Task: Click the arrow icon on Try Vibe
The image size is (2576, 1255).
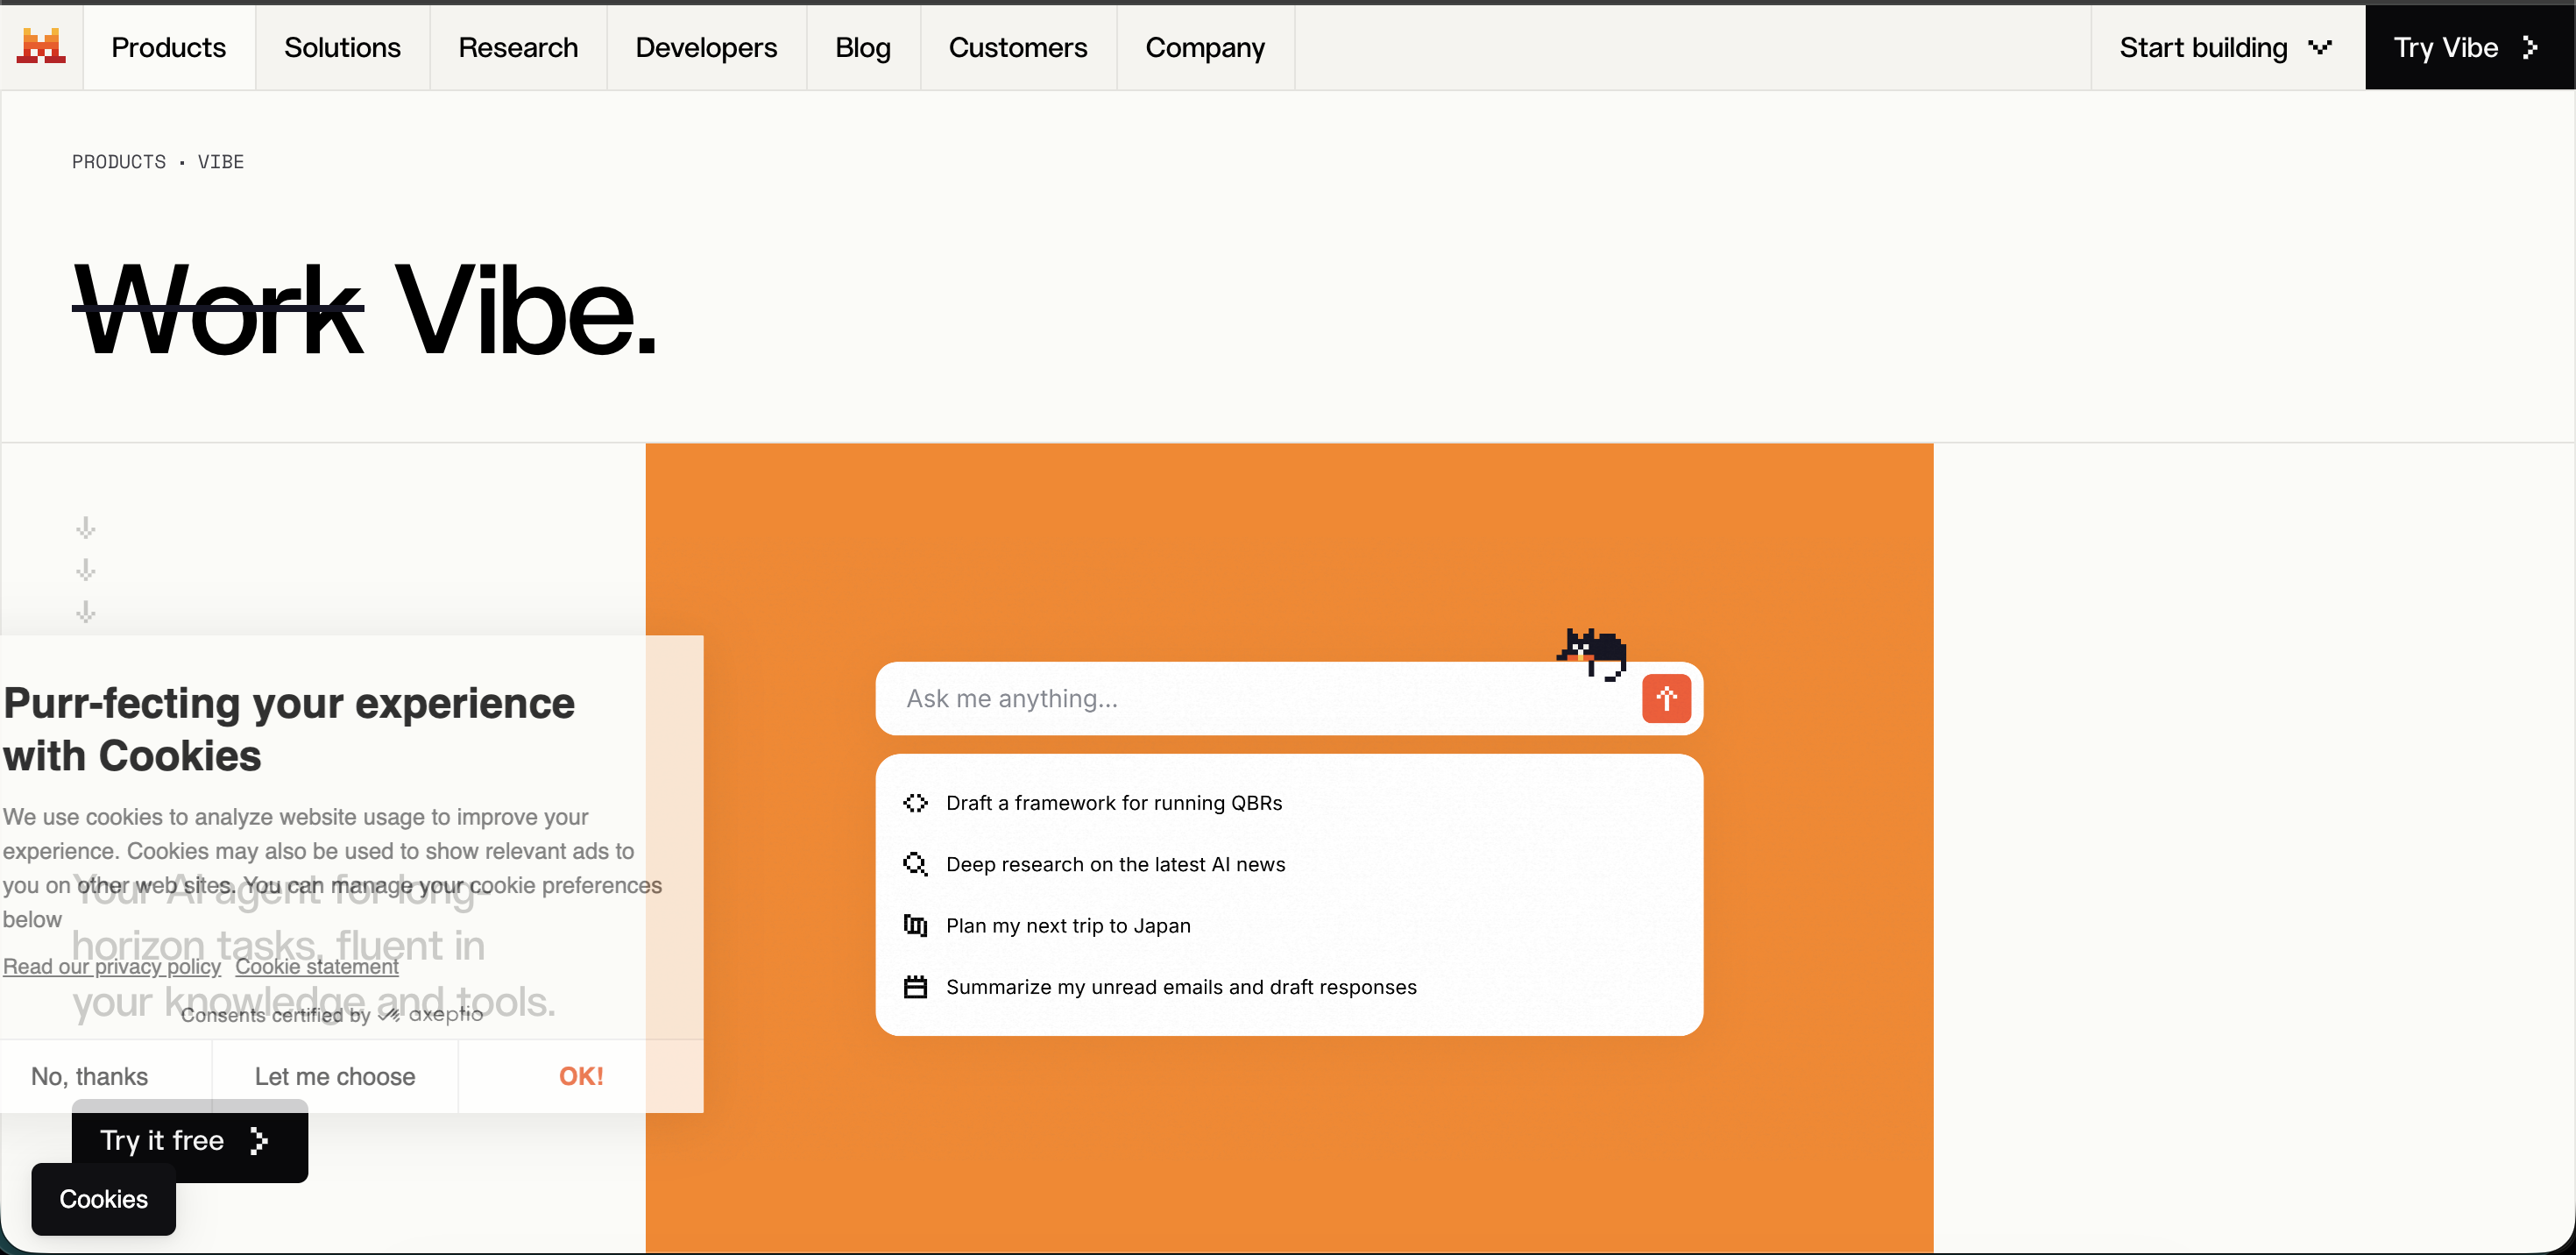Action: [2530, 47]
